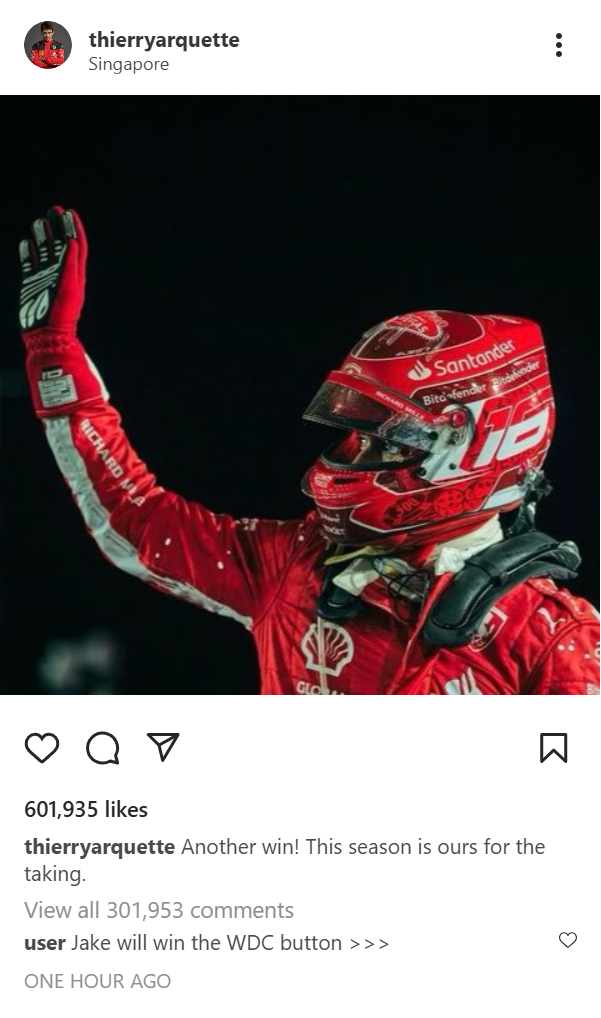Like the comment from user with the small heart

click(568, 940)
